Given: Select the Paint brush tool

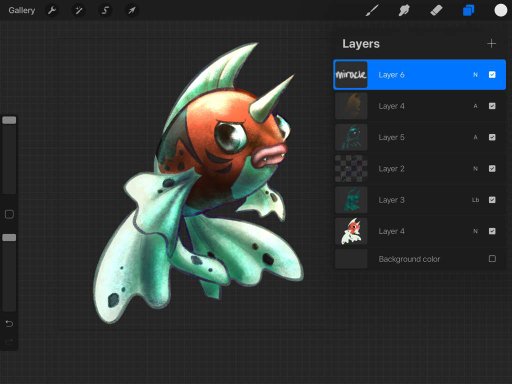Looking at the screenshot, I should coord(372,10).
